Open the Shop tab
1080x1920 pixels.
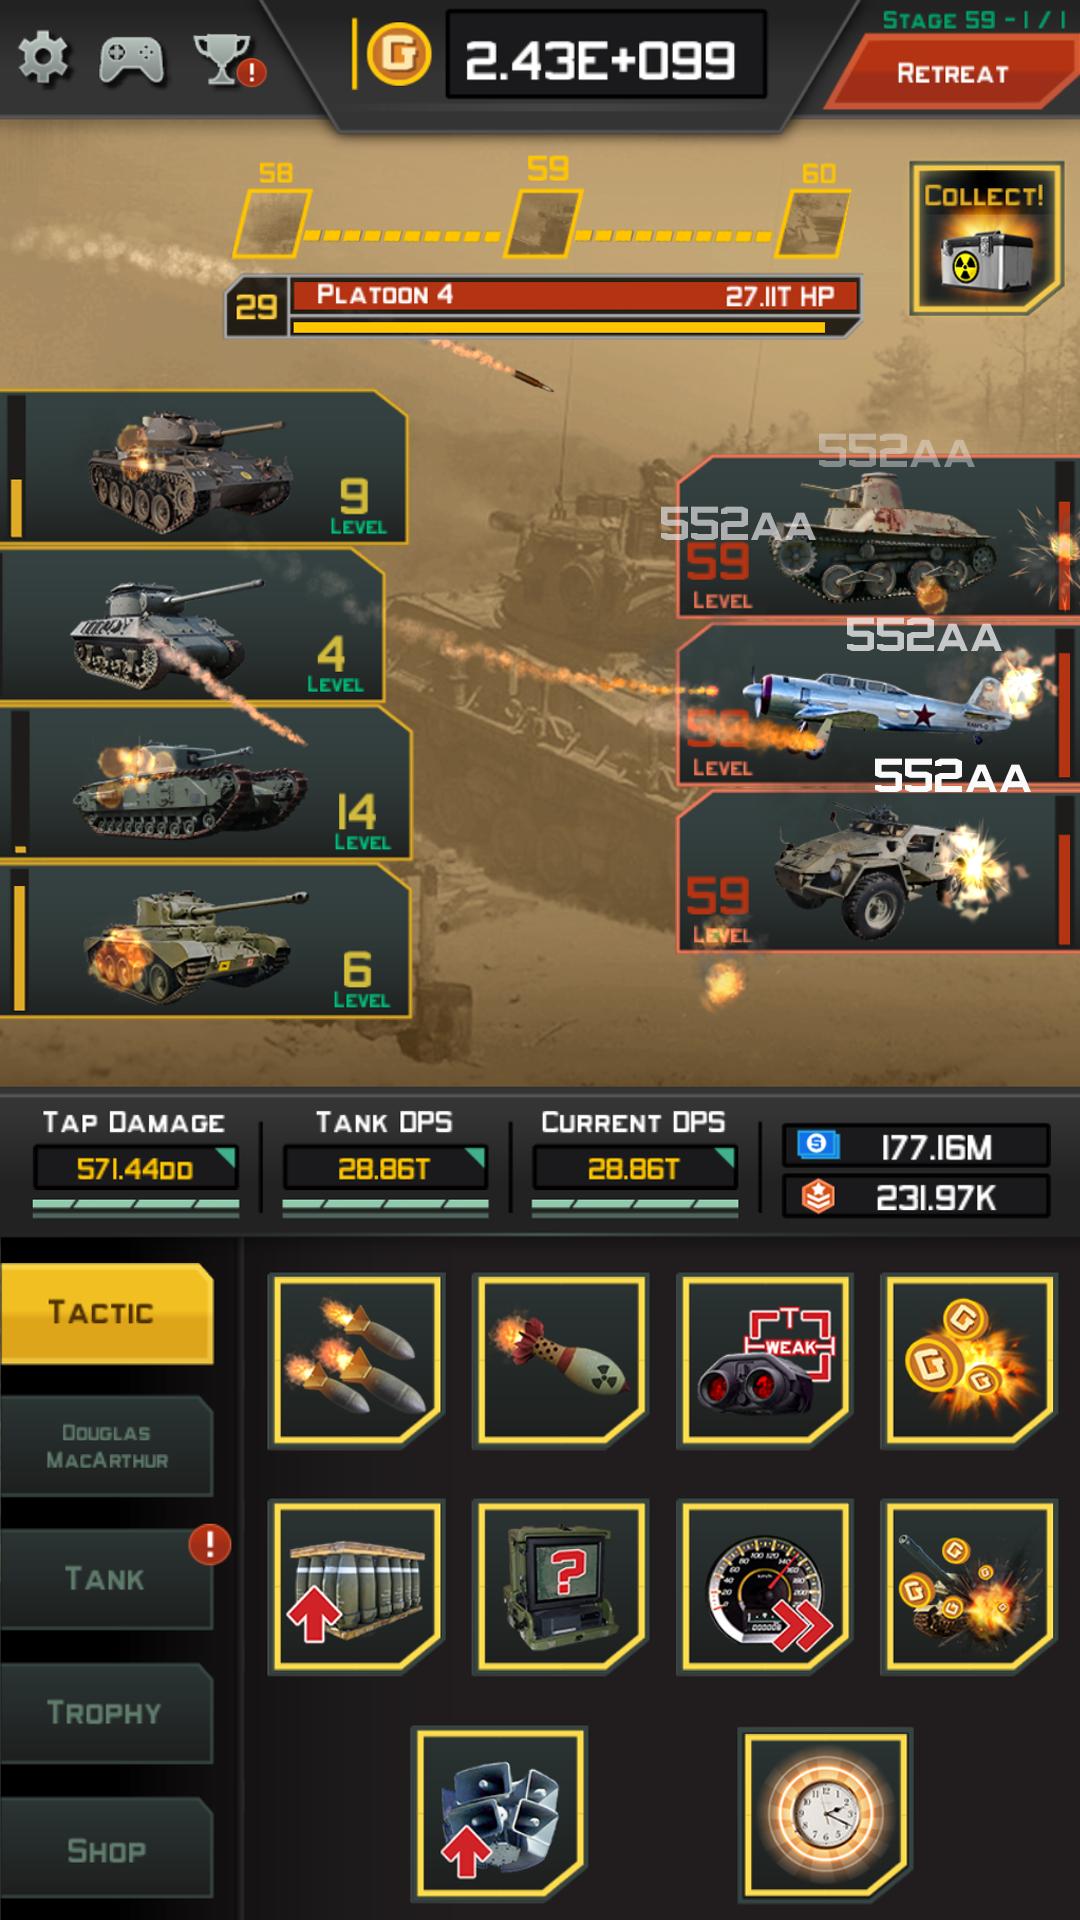pyautogui.click(x=107, y=1850)
